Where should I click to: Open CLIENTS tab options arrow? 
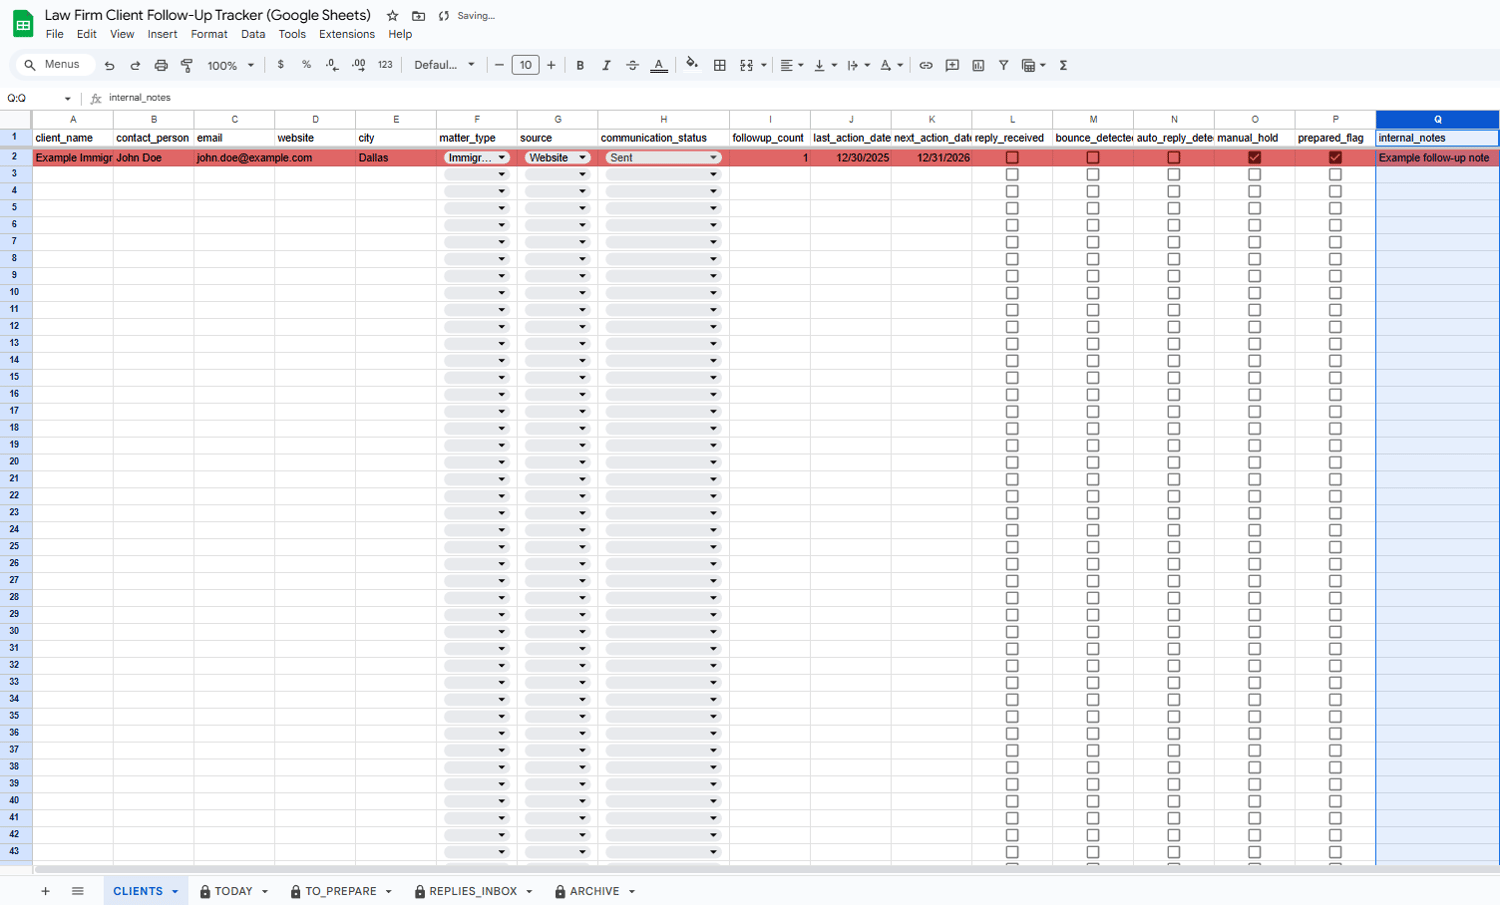(175, 891)
